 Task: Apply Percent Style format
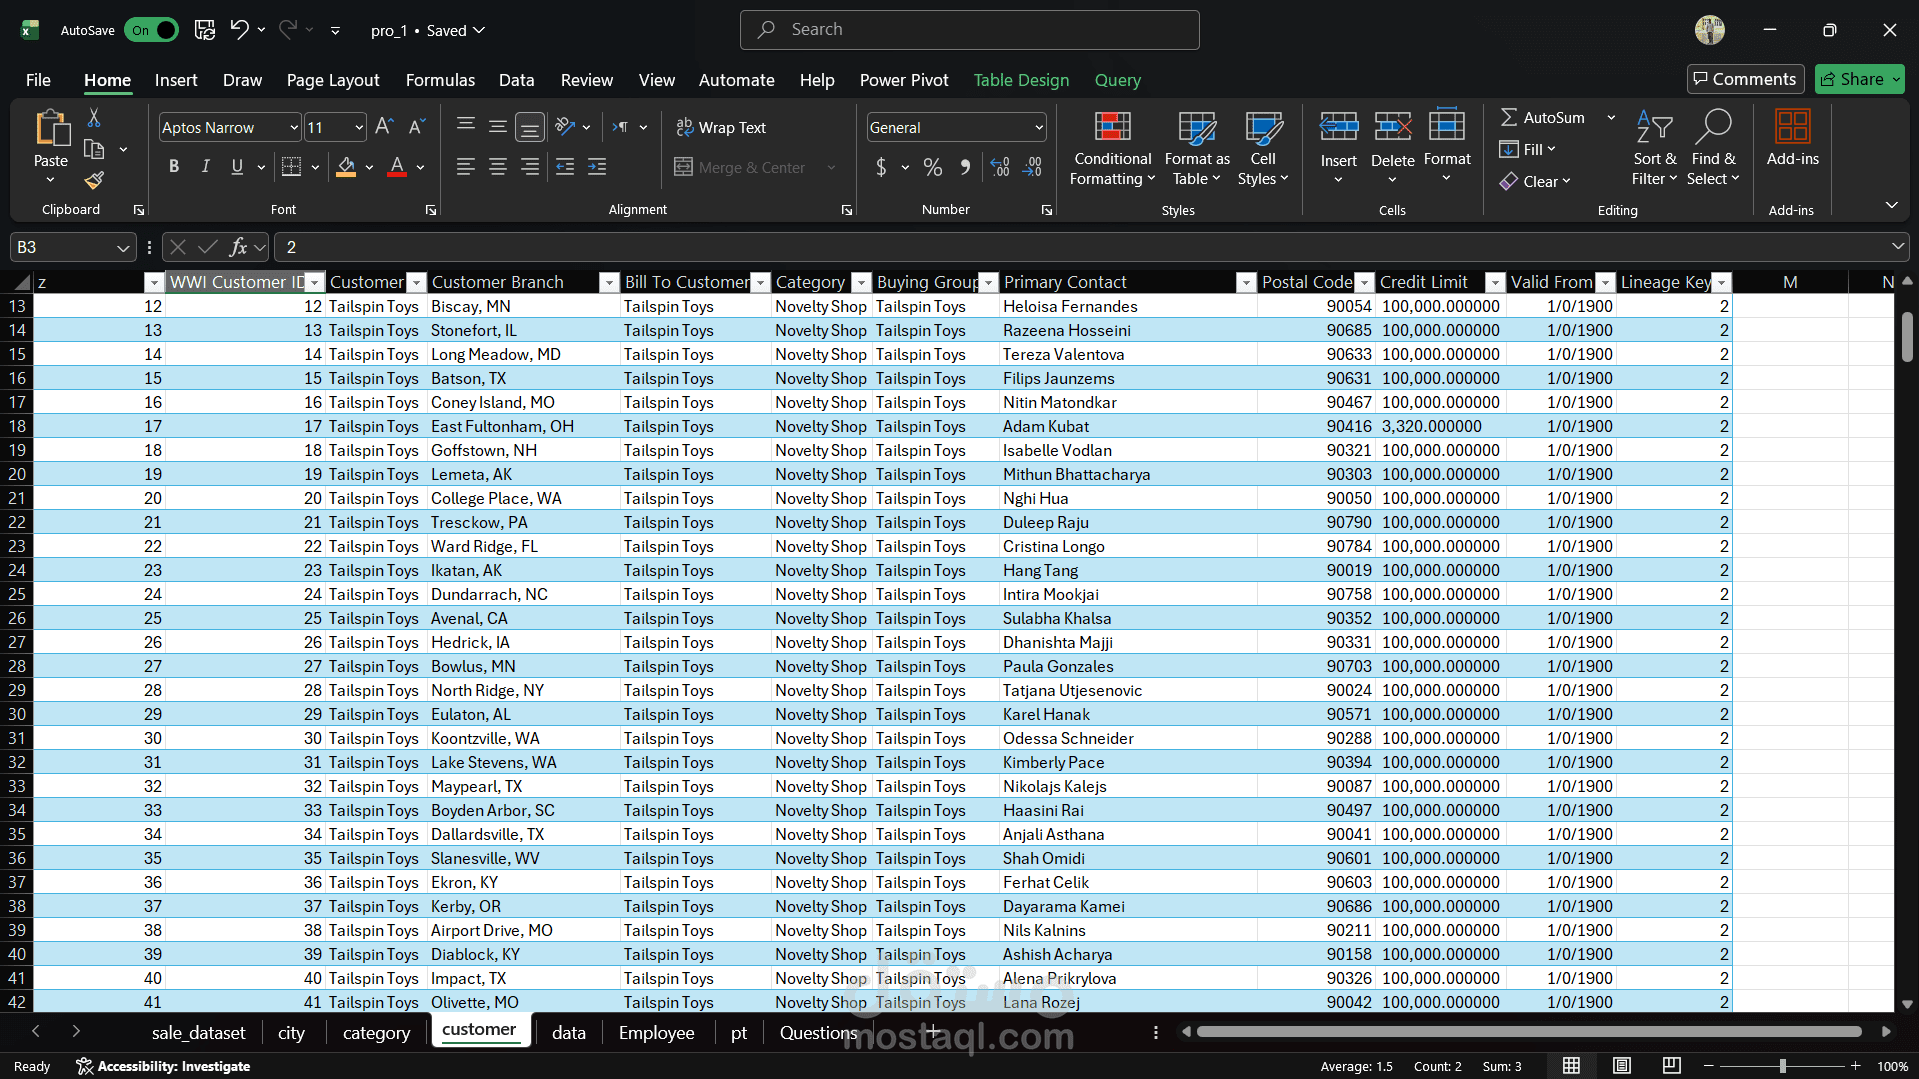pos(933,167)
